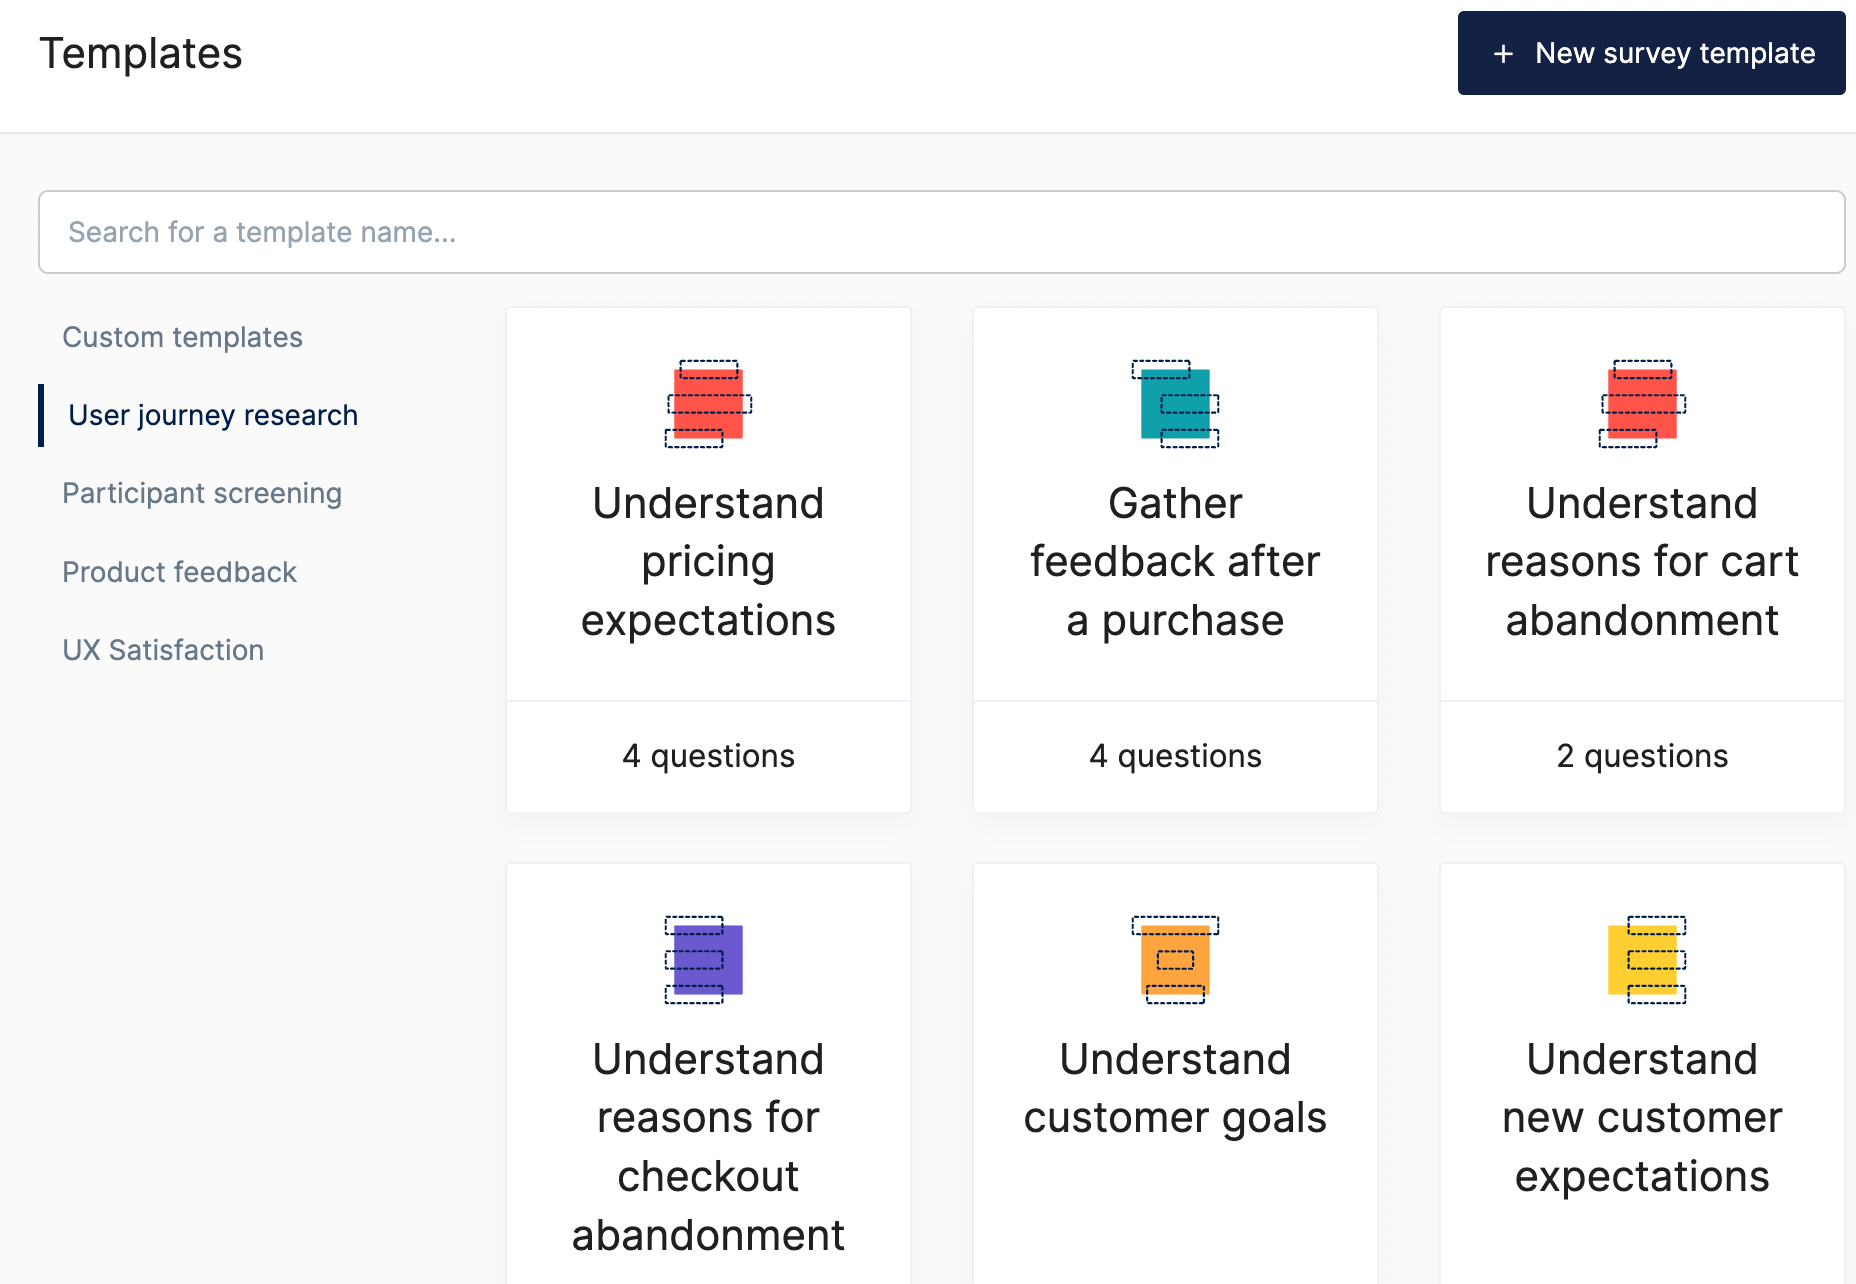This screenshot has height=1284, width=1856.
Task: Switch to Participant screening templates
Action: (202, 493)
